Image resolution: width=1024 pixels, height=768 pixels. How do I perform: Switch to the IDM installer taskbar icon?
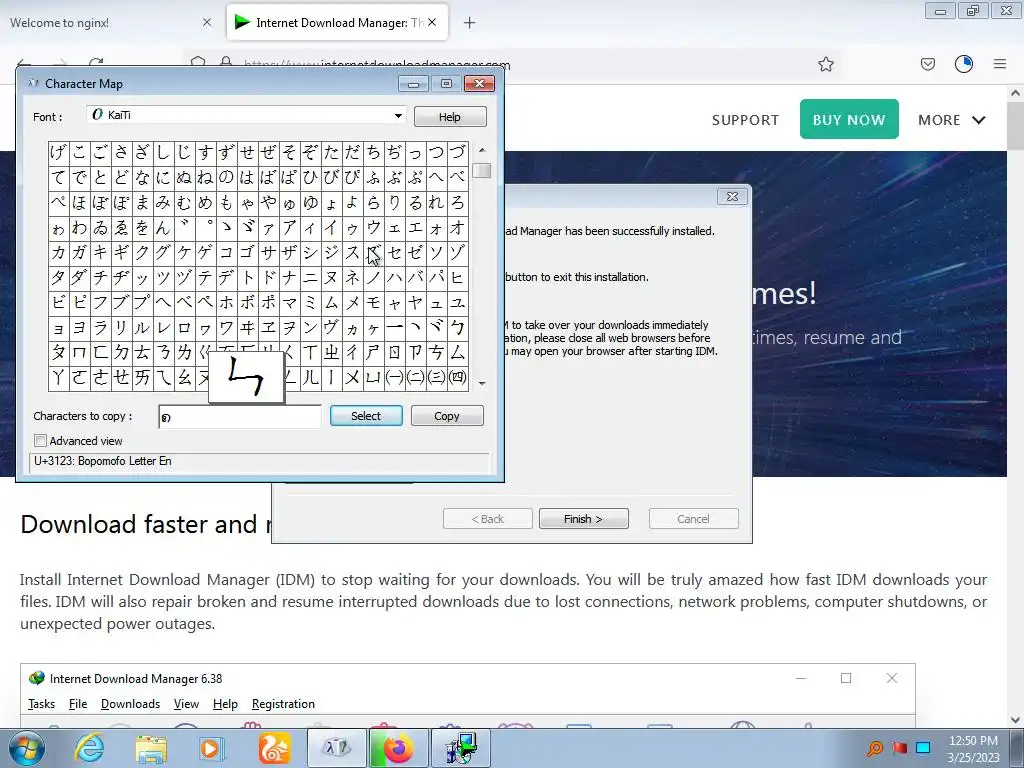(x=461, y=748)
